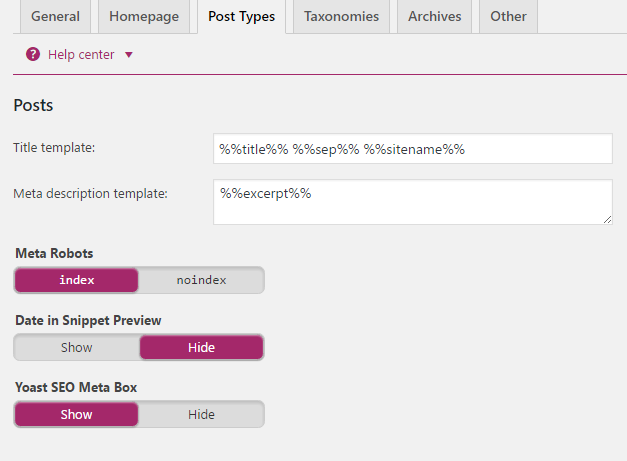The width and height of the screenshot is (627, 461).
Task: Switch to the General tab
Action: [55, 17]
